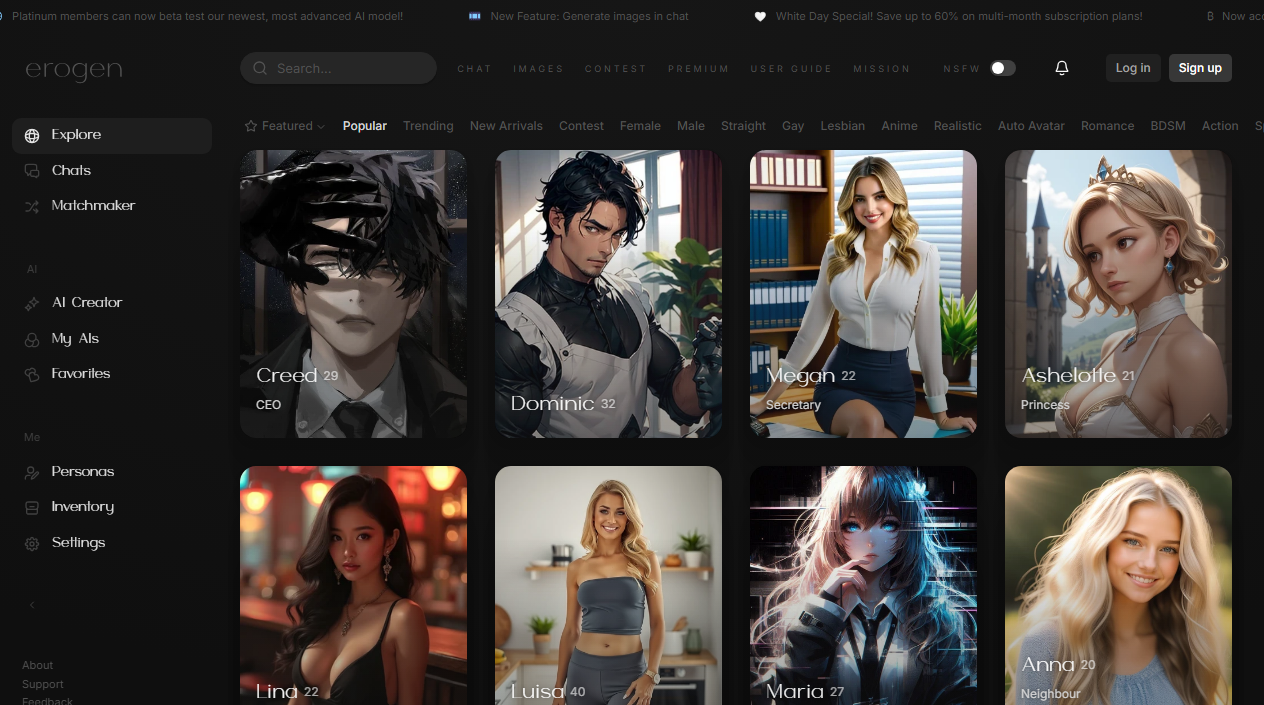Screen dimensions: 1264x705
Task: Click the Sign up button
Action: pos(1200,67)
